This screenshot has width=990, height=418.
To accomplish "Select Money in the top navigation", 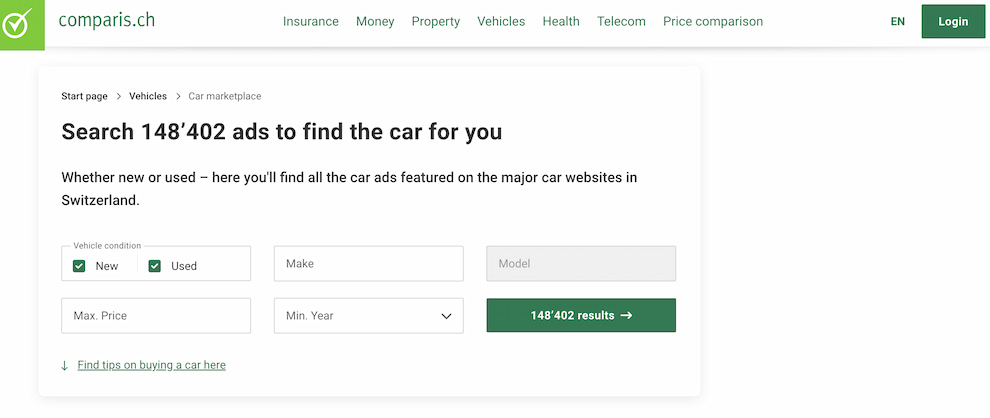I will (x=375, y=21).
